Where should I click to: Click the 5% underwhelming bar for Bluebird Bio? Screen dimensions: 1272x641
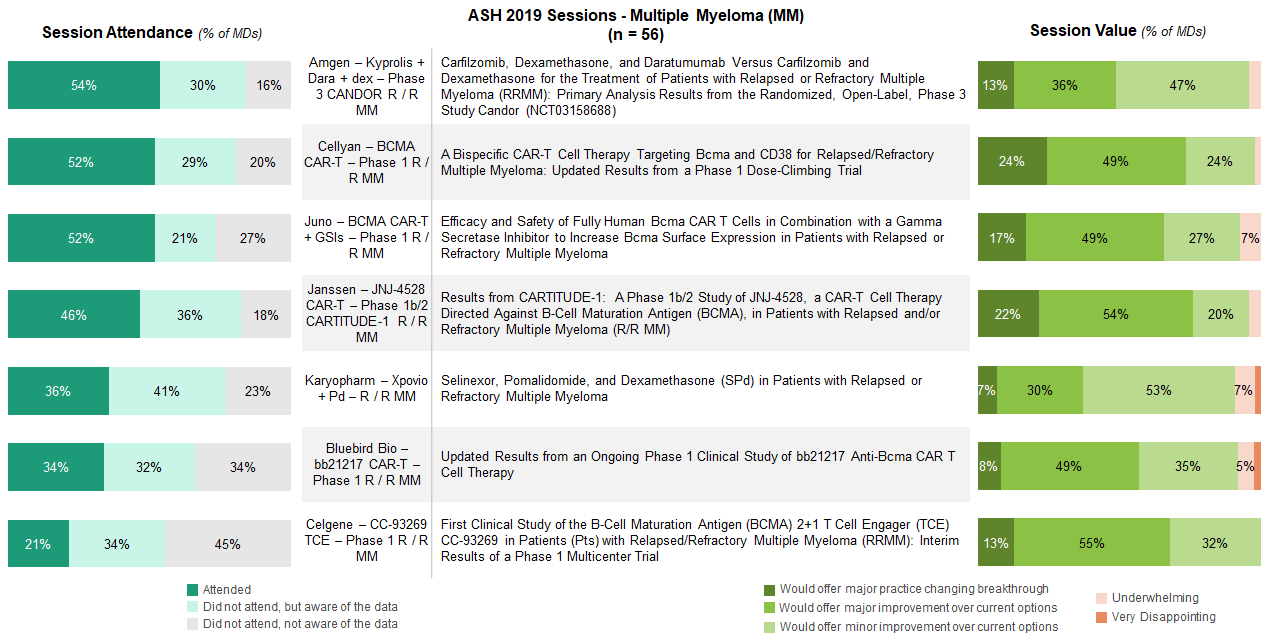pyautogui.click(x=1246, y=466)
